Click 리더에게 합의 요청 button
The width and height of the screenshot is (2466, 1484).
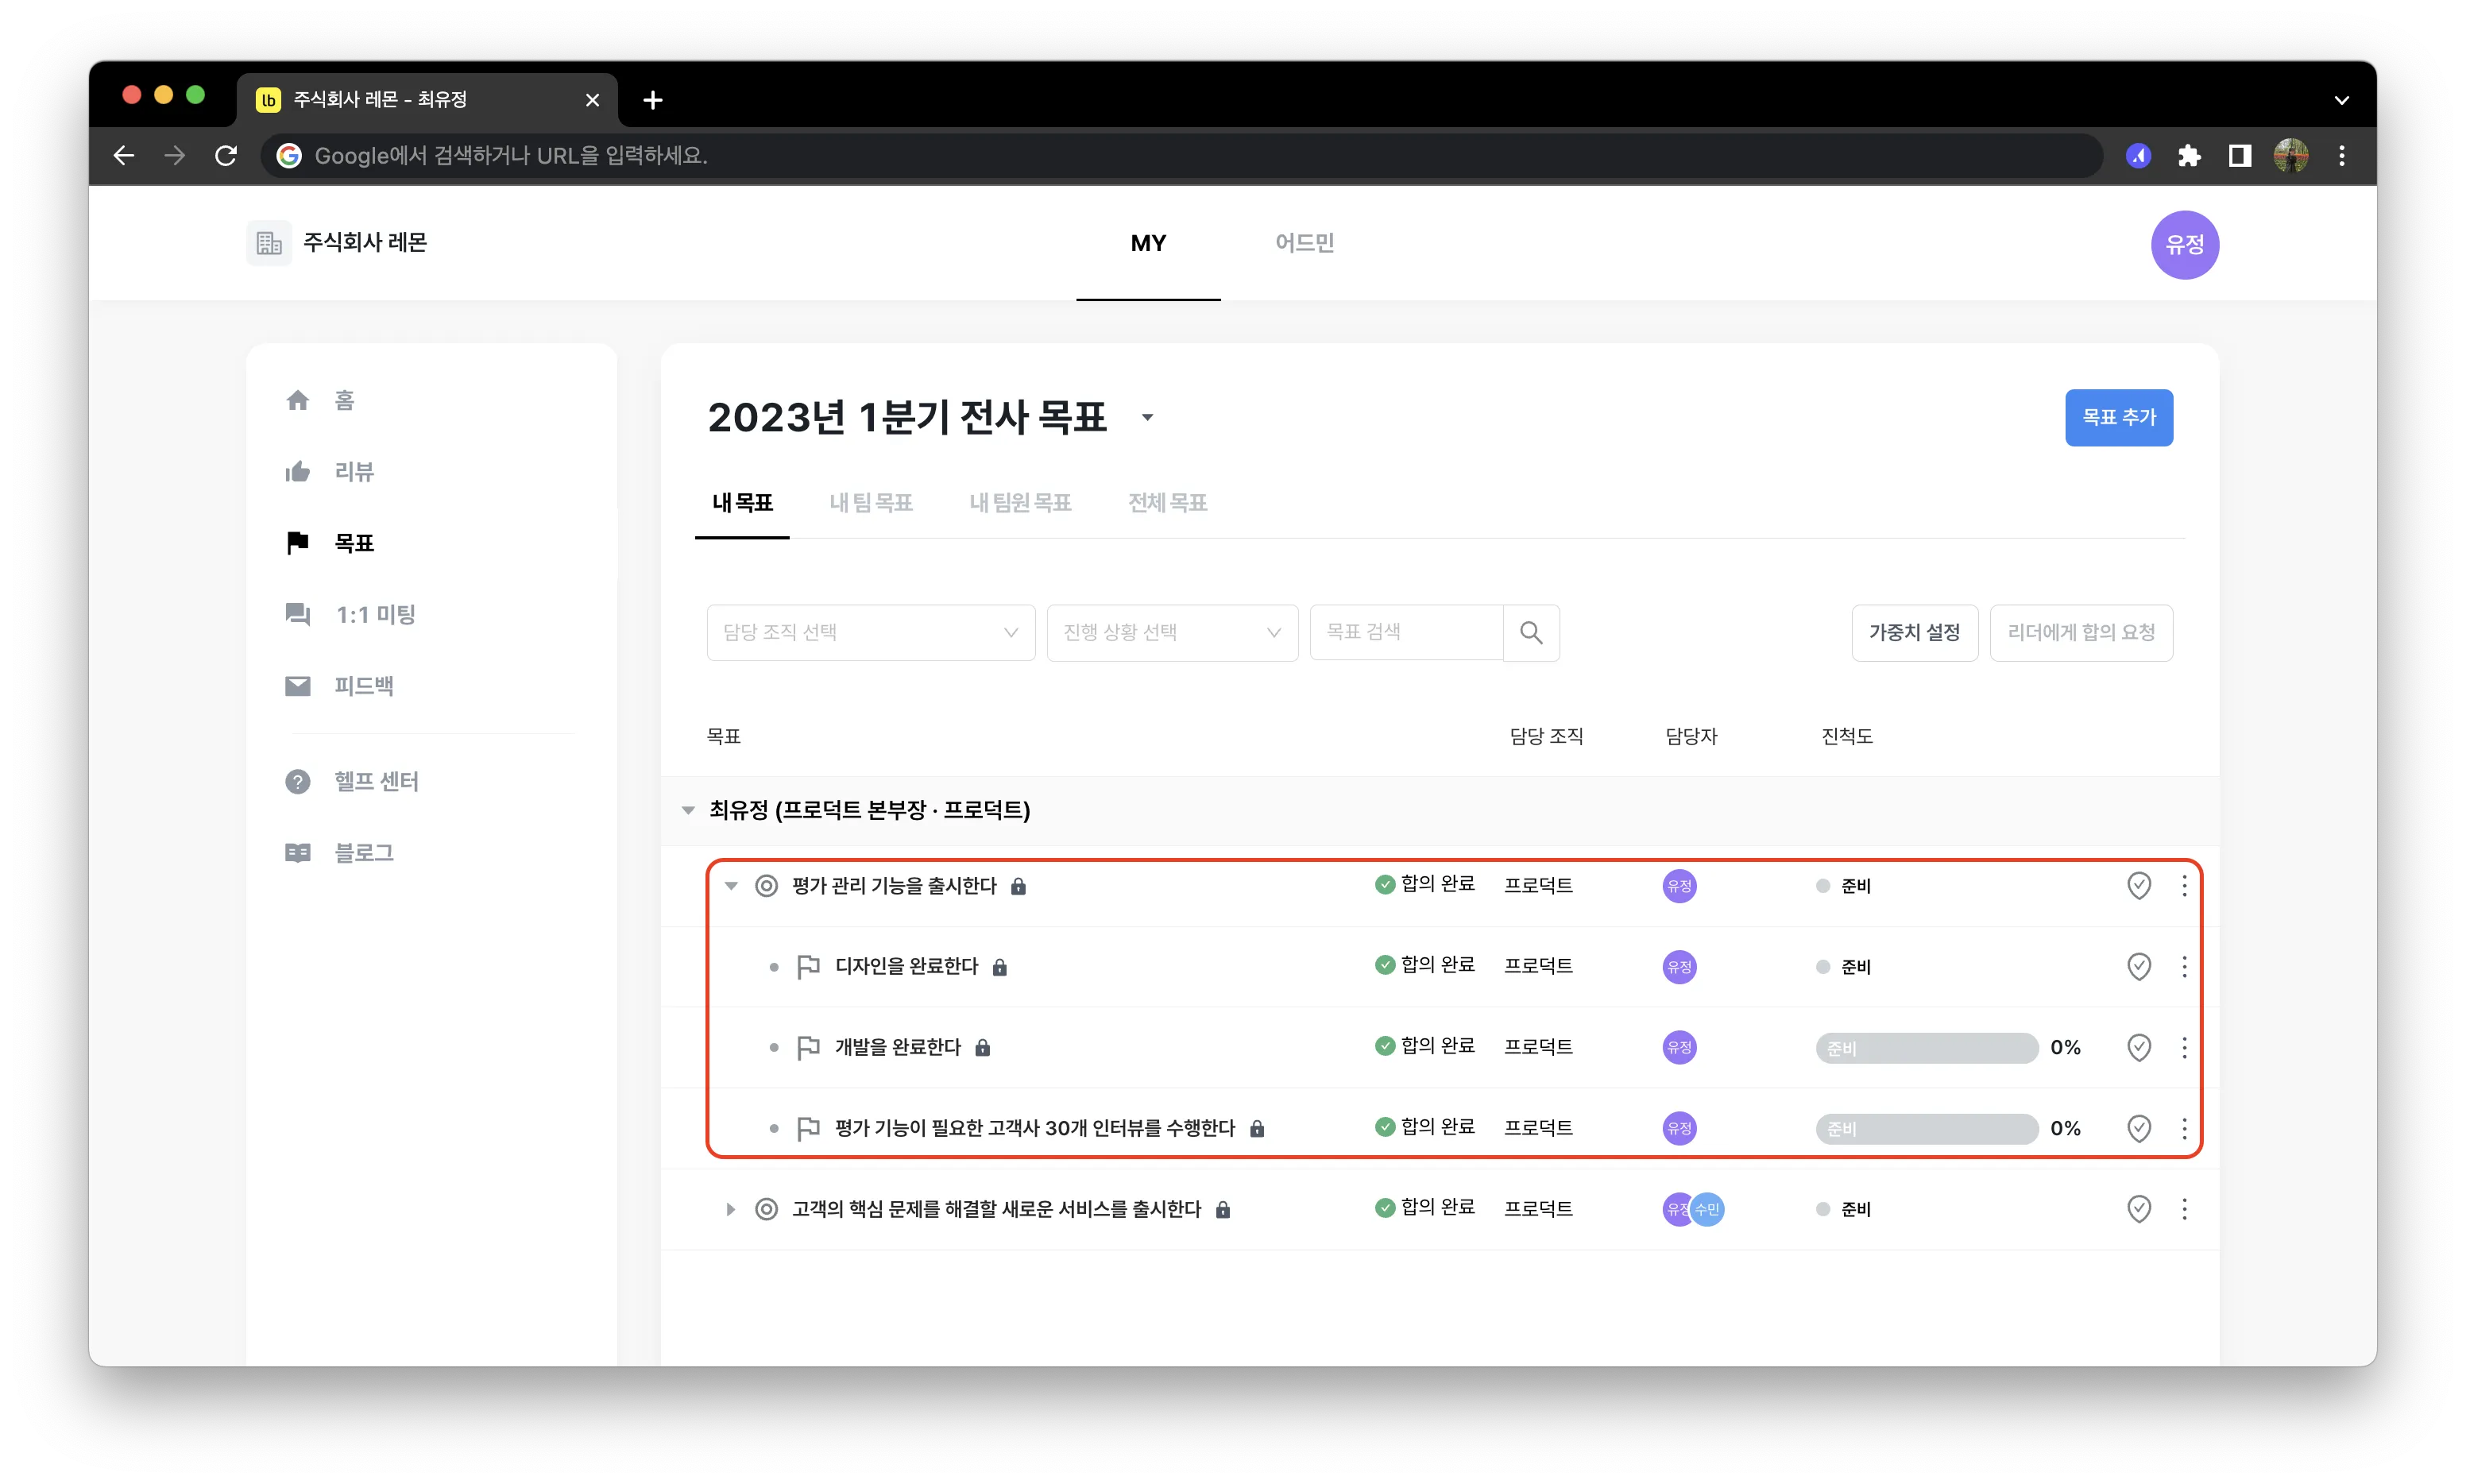(2081, 632)
